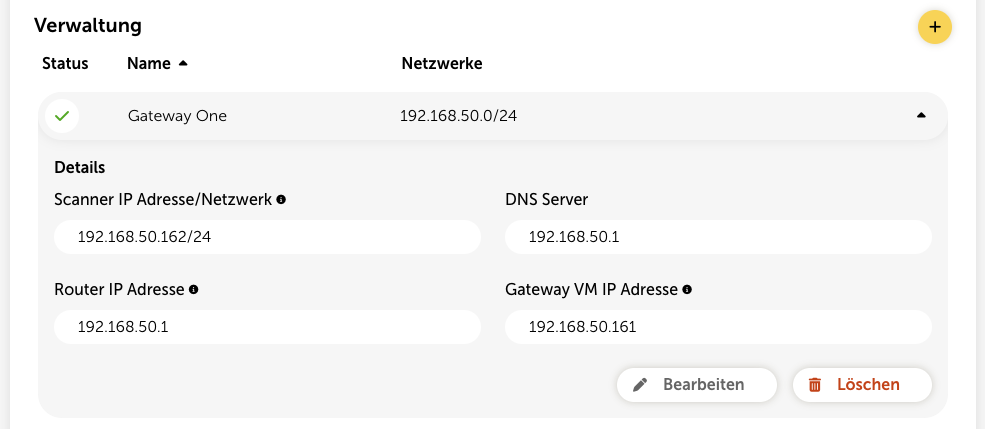Click the Netzwerke column header
Image resolution: width=985 pixels, height=429 pixels.
(x=441, y=64)
